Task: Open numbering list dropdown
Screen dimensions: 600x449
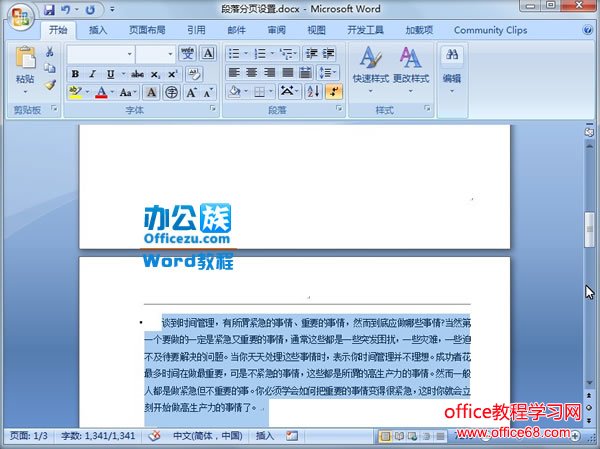Action: pos(272,53)
